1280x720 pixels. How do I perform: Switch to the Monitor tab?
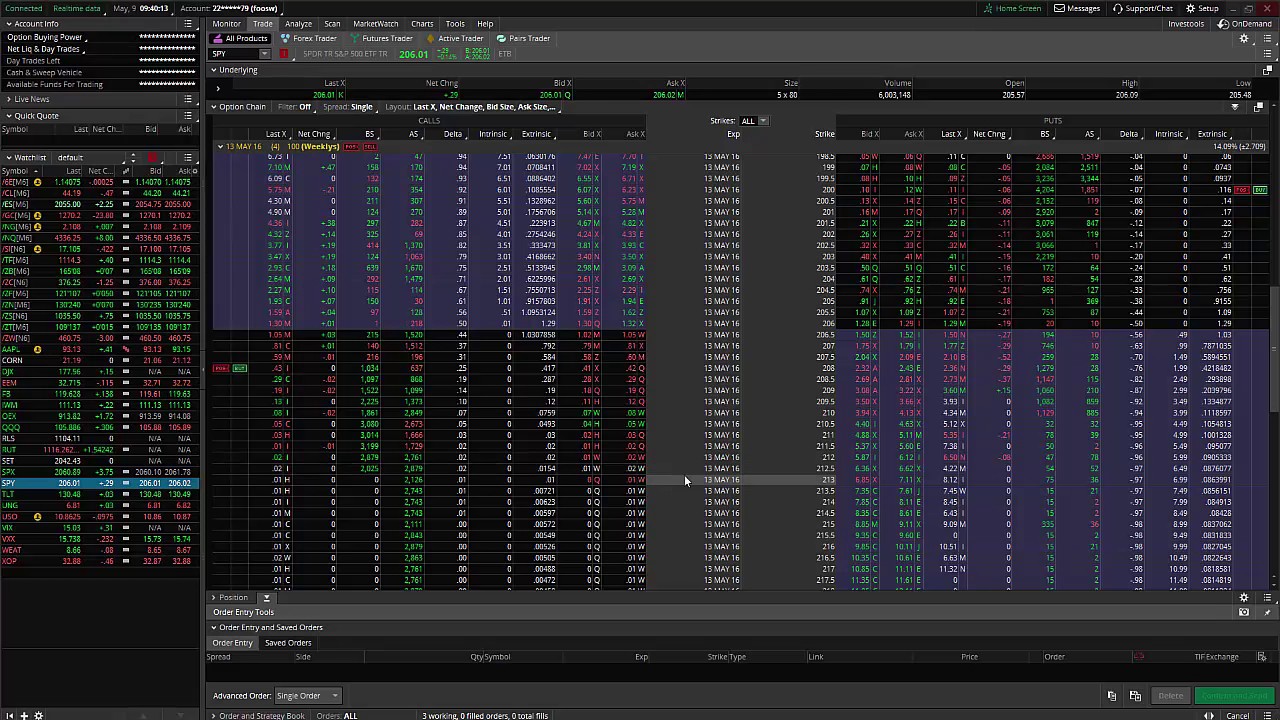pos(226,24)
